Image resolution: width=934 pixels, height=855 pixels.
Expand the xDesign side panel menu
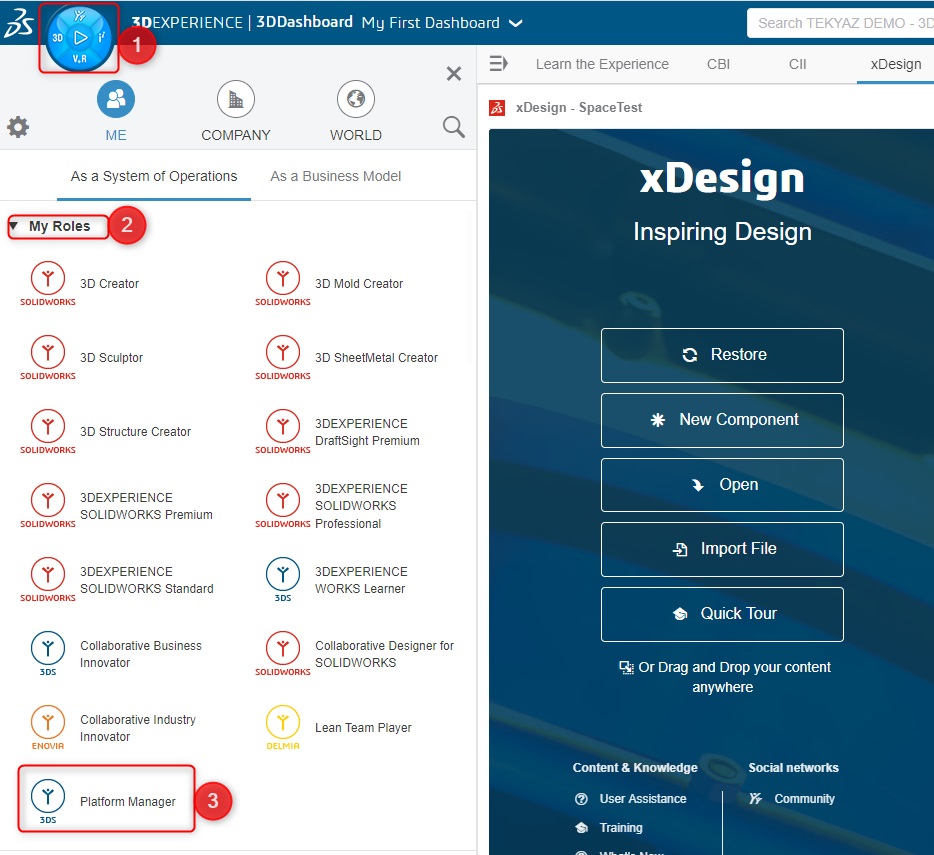point(499,63)
